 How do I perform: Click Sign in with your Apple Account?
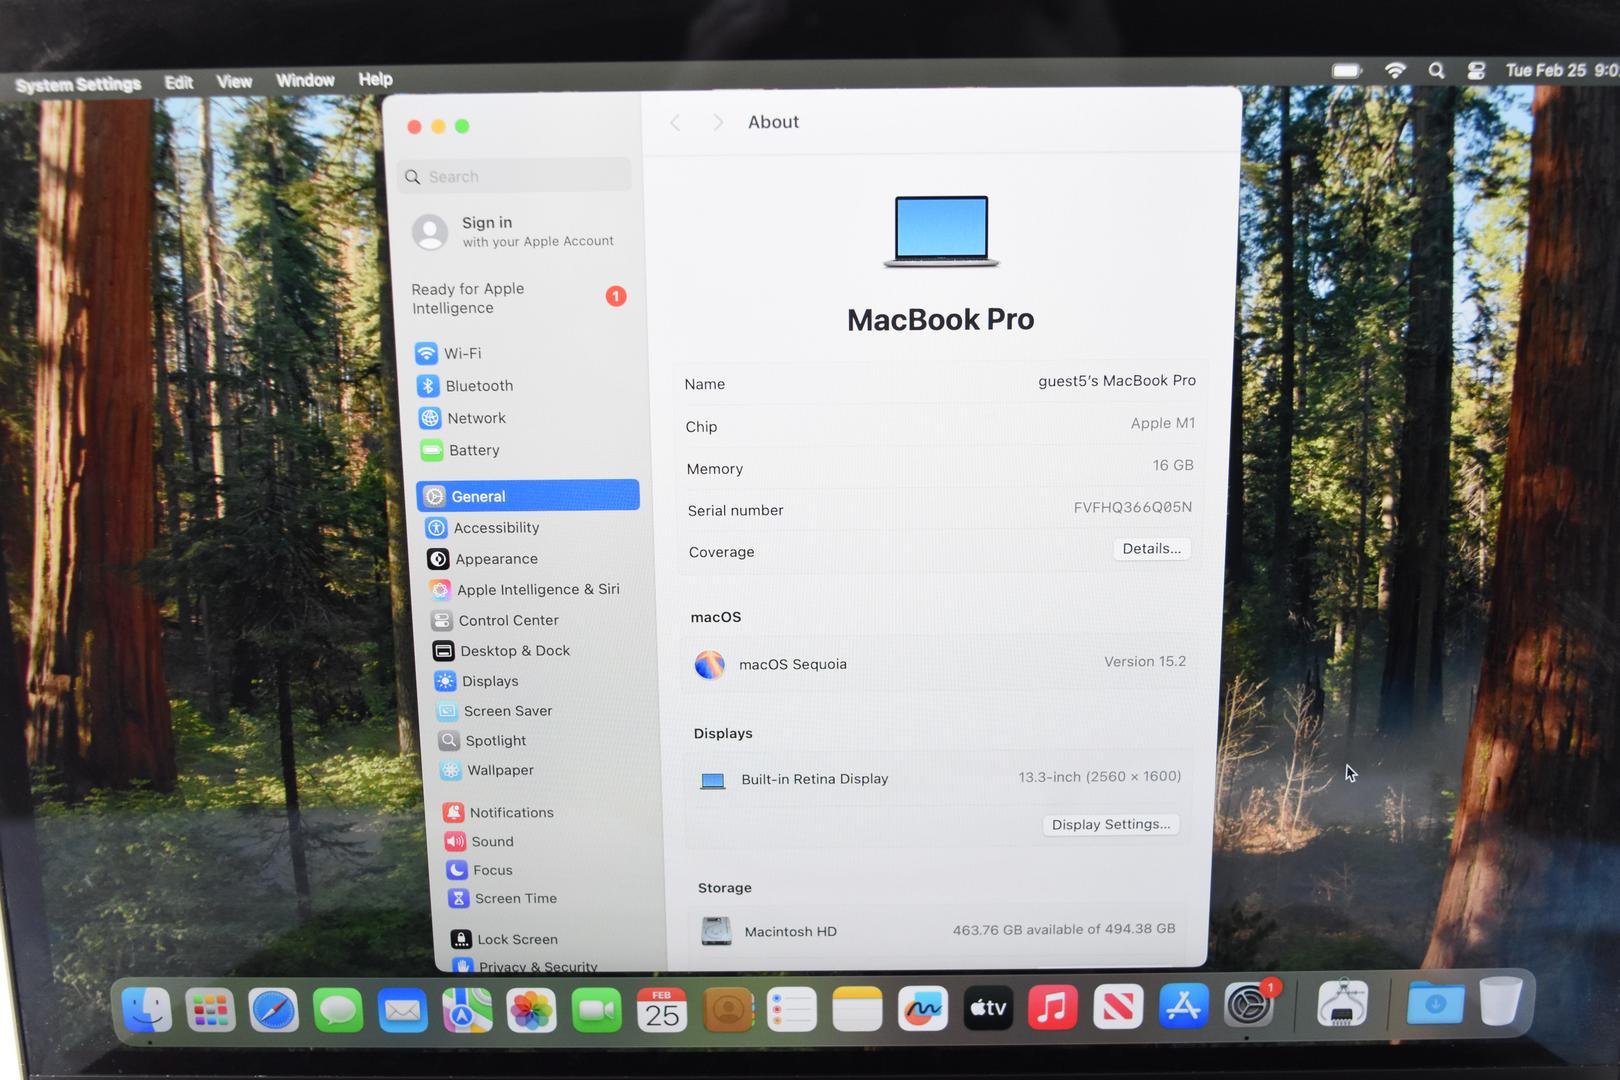514,231
